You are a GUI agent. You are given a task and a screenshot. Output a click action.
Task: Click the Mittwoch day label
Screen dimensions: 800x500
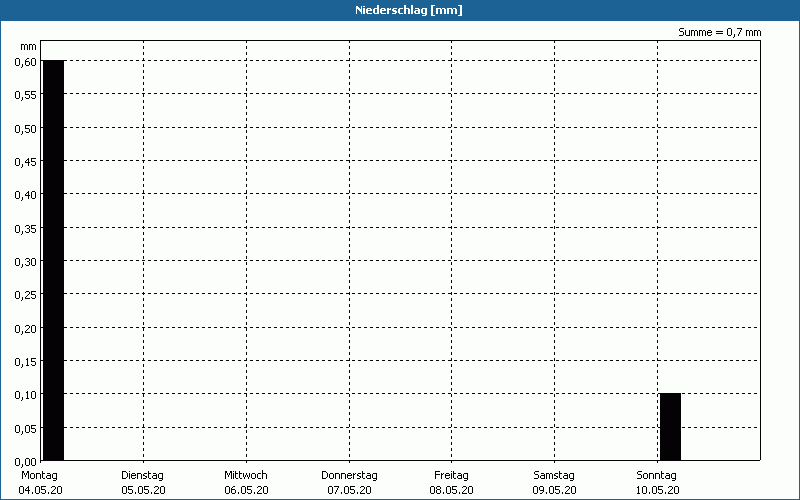click(245, 475)
